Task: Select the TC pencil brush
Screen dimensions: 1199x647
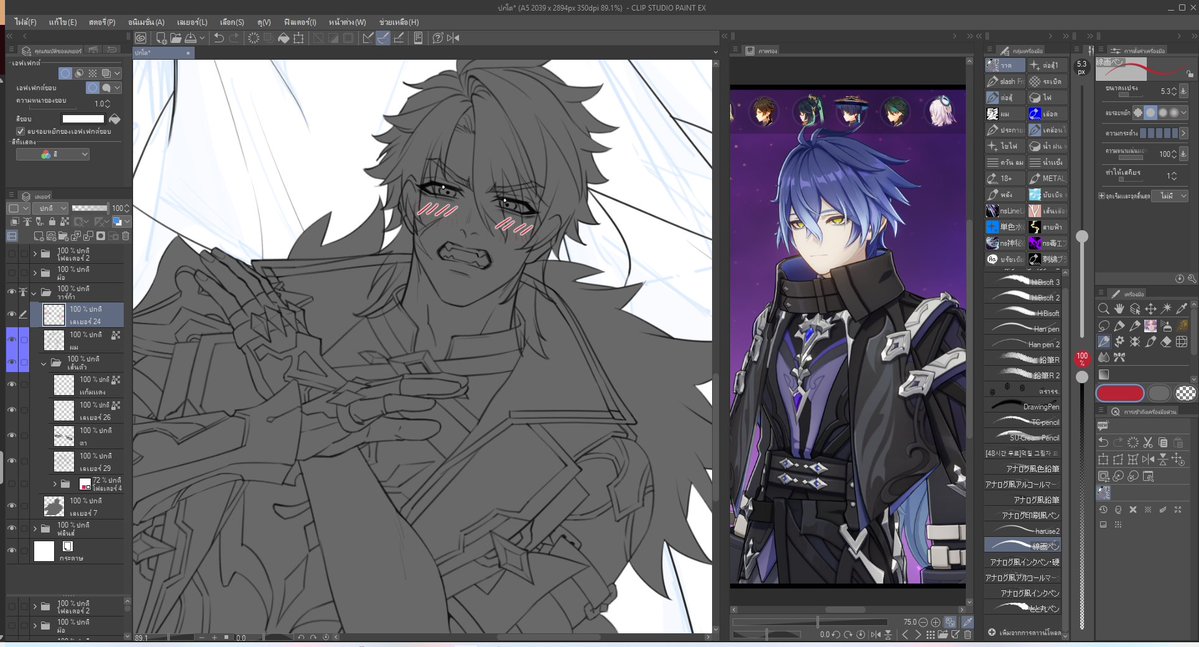Action: 1023,421
